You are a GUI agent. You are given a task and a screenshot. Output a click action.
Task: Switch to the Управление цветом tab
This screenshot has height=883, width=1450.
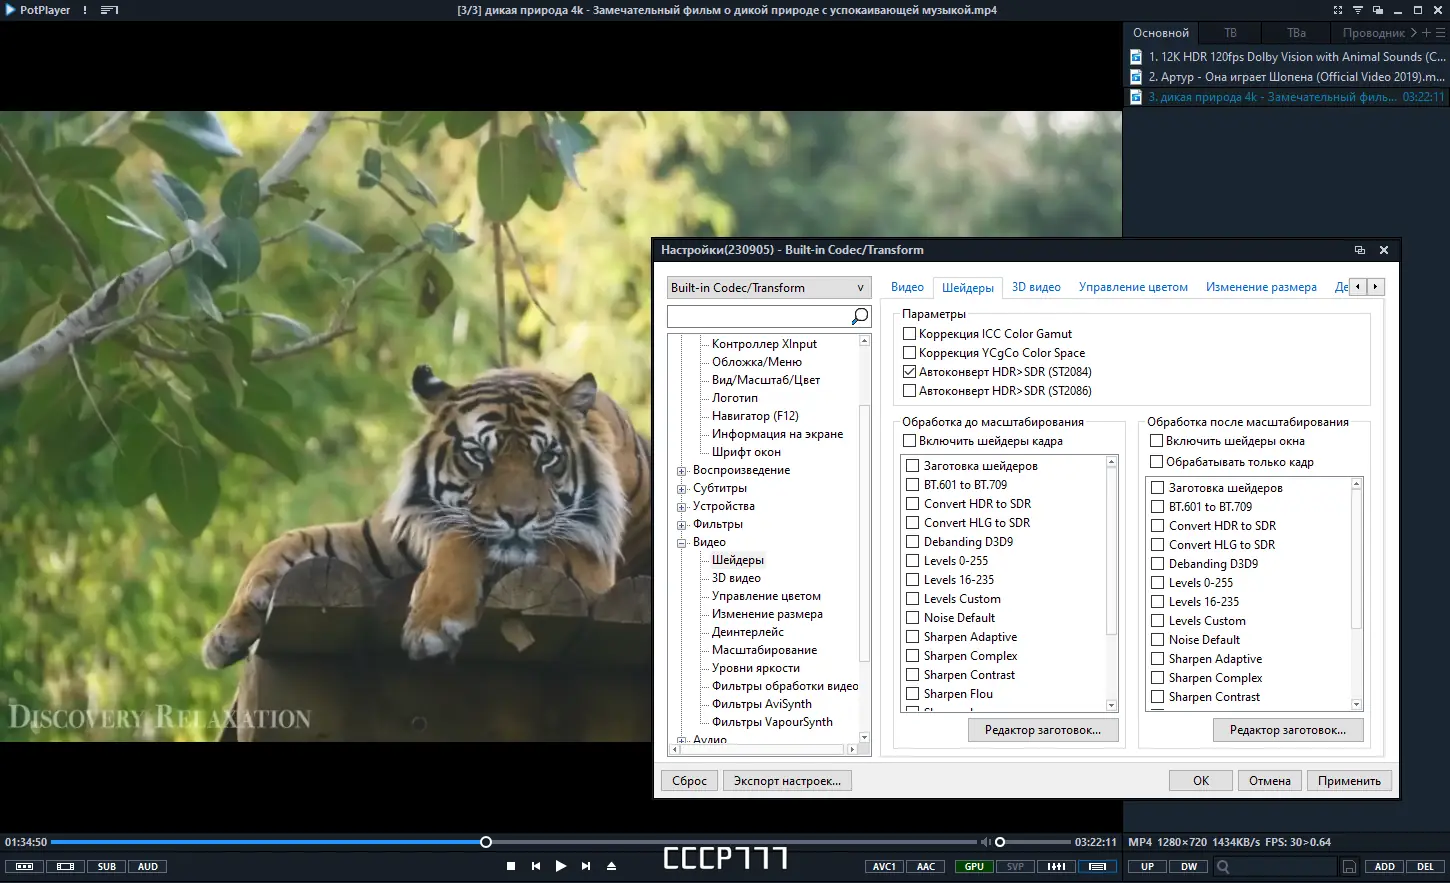tap(1133, 287)
